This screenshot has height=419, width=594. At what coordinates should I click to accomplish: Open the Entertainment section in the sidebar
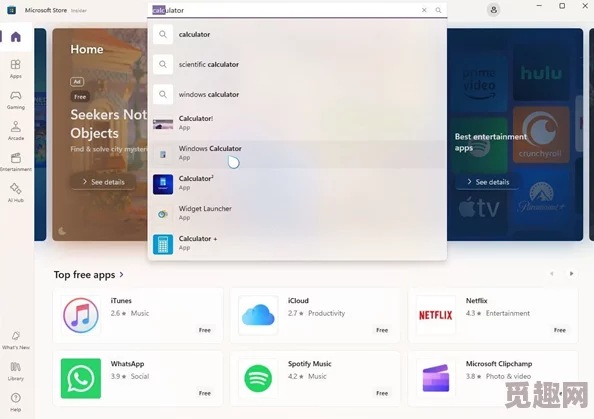pyautogui.click(x=16, y=162)
